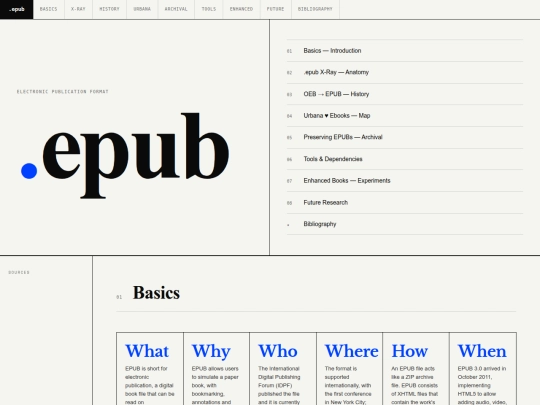Click the 'Where' card heading
Screen dimensions: 540x405
click(352, 351)
